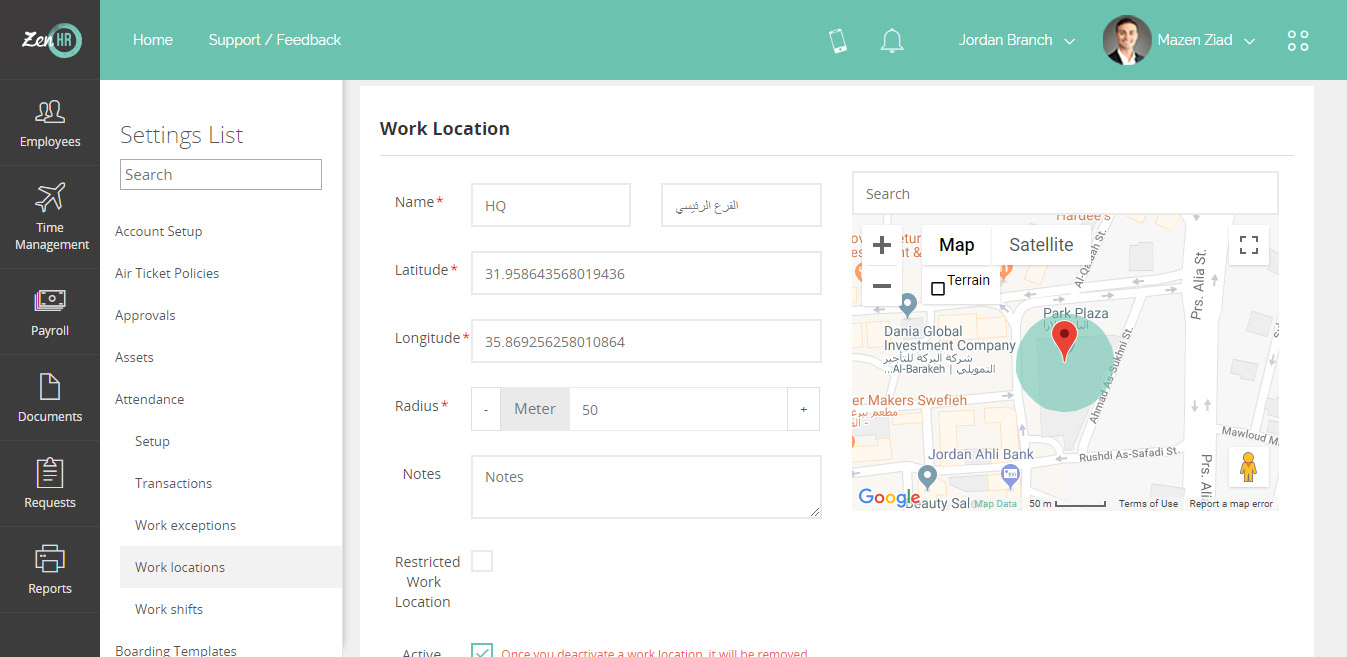
Task: Uncheck the Active checkbox
Action: tap(482, 650)
